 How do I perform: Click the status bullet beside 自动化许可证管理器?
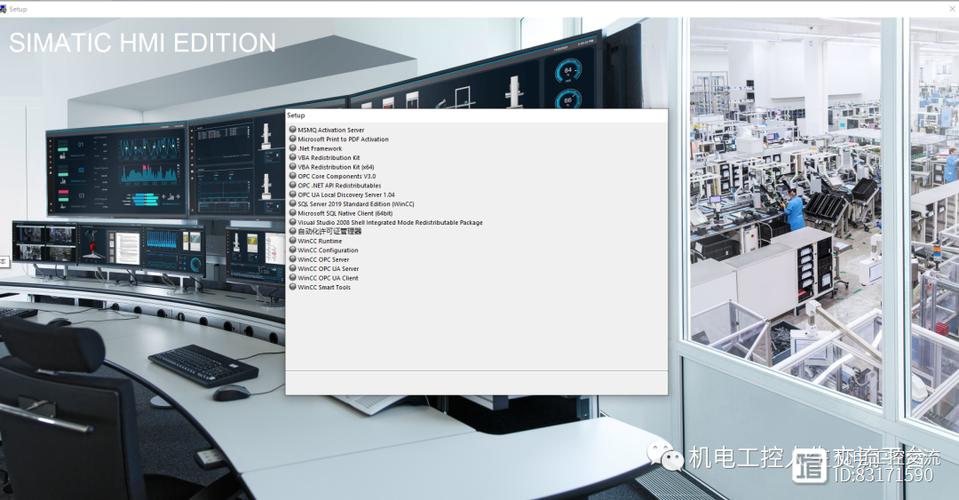coord(292,231)
